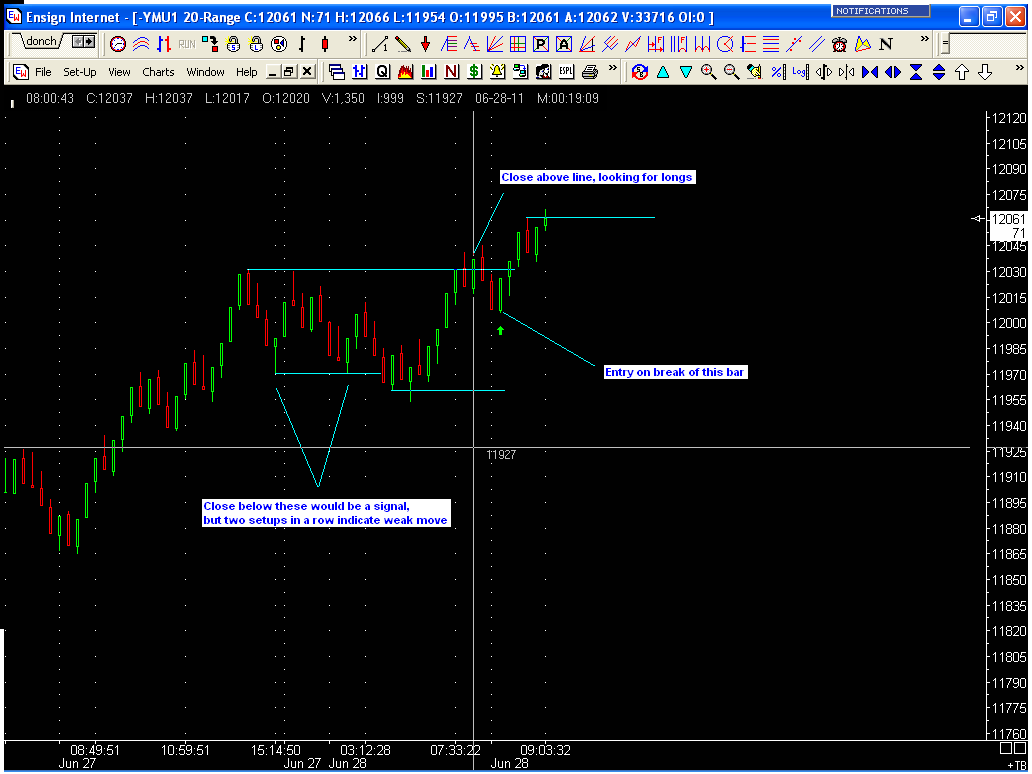Select the donch template tab
Image resolution: width=1032 pixels, height=774 pixels.
click(42, 41)
